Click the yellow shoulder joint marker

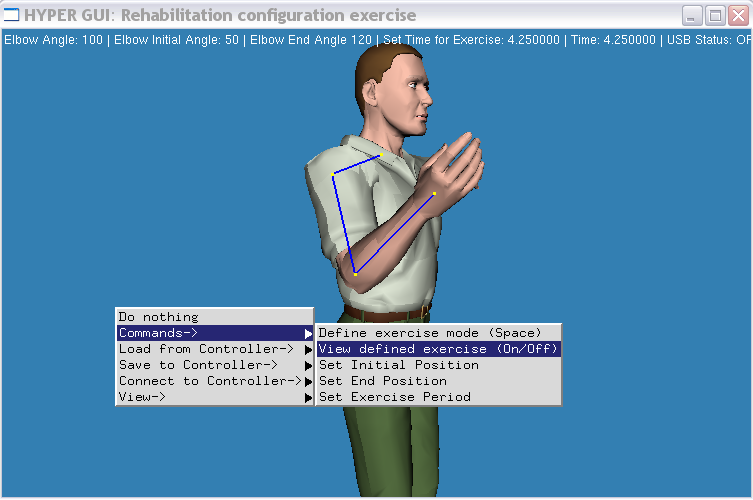coord(333,174)
